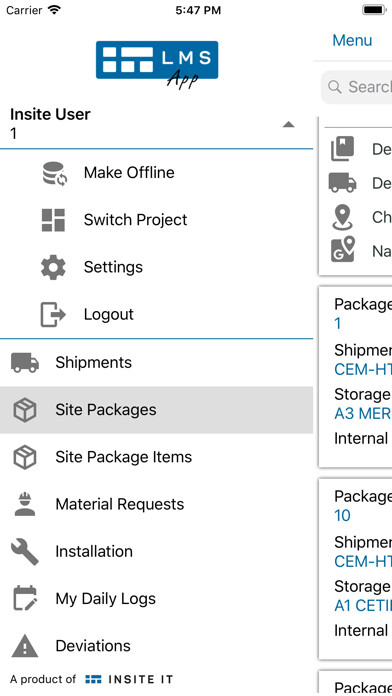The width and height of the screenshot is (392, 696).
Task: Select Logout
Action: (x=156, y=314)
